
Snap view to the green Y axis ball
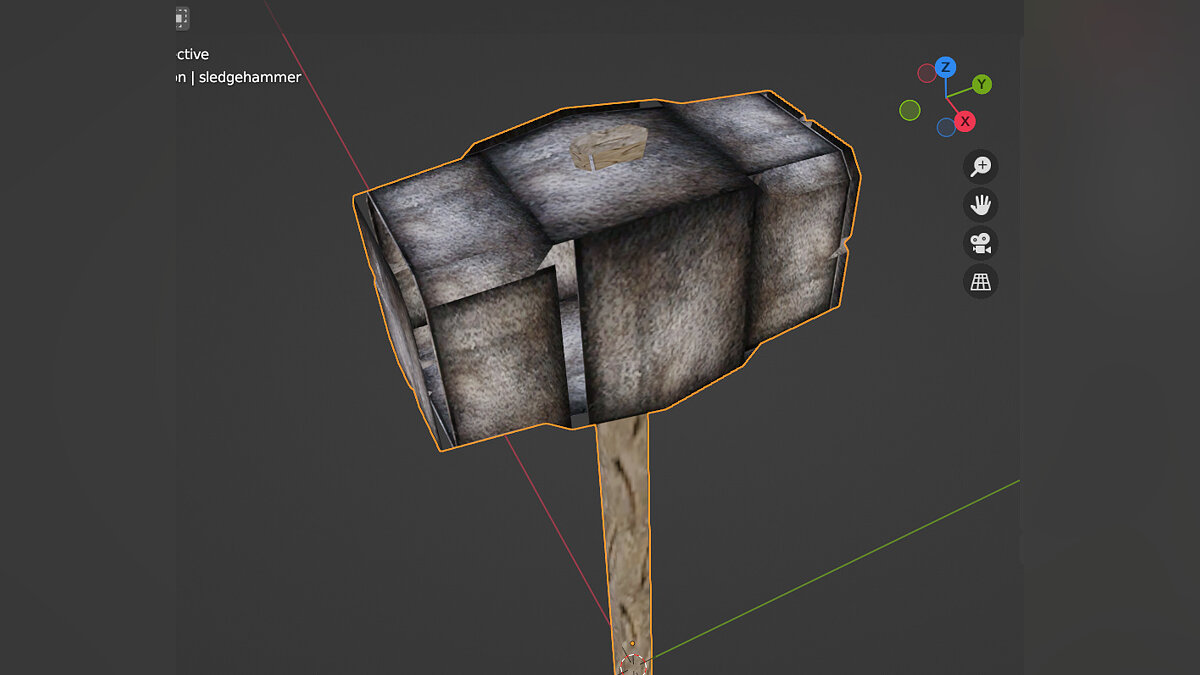click(982, 84)
